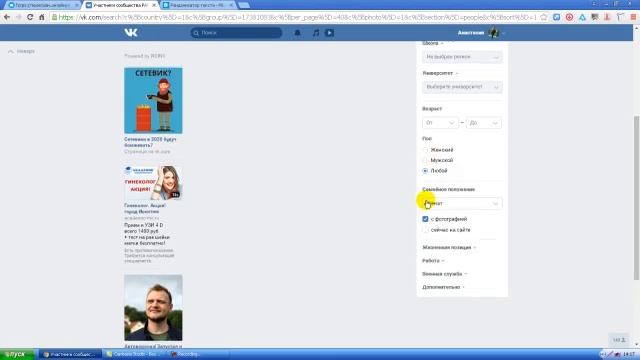
Task: Select the Любой gender radio button
Action: pyautogui.click(x=425, y=171)
